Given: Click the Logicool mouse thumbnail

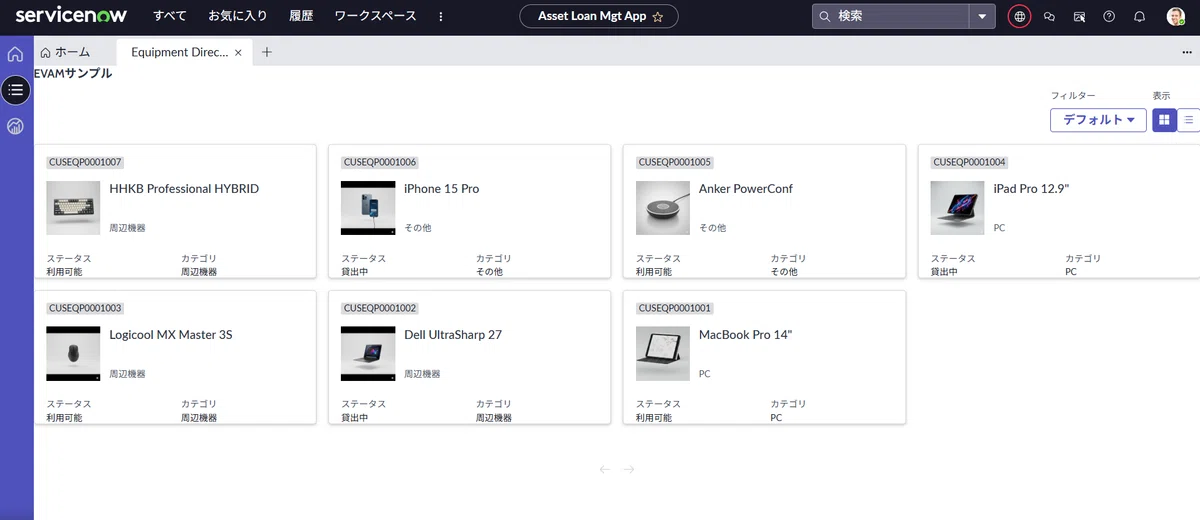Looking at the screenshot, I should coord(73,354).
